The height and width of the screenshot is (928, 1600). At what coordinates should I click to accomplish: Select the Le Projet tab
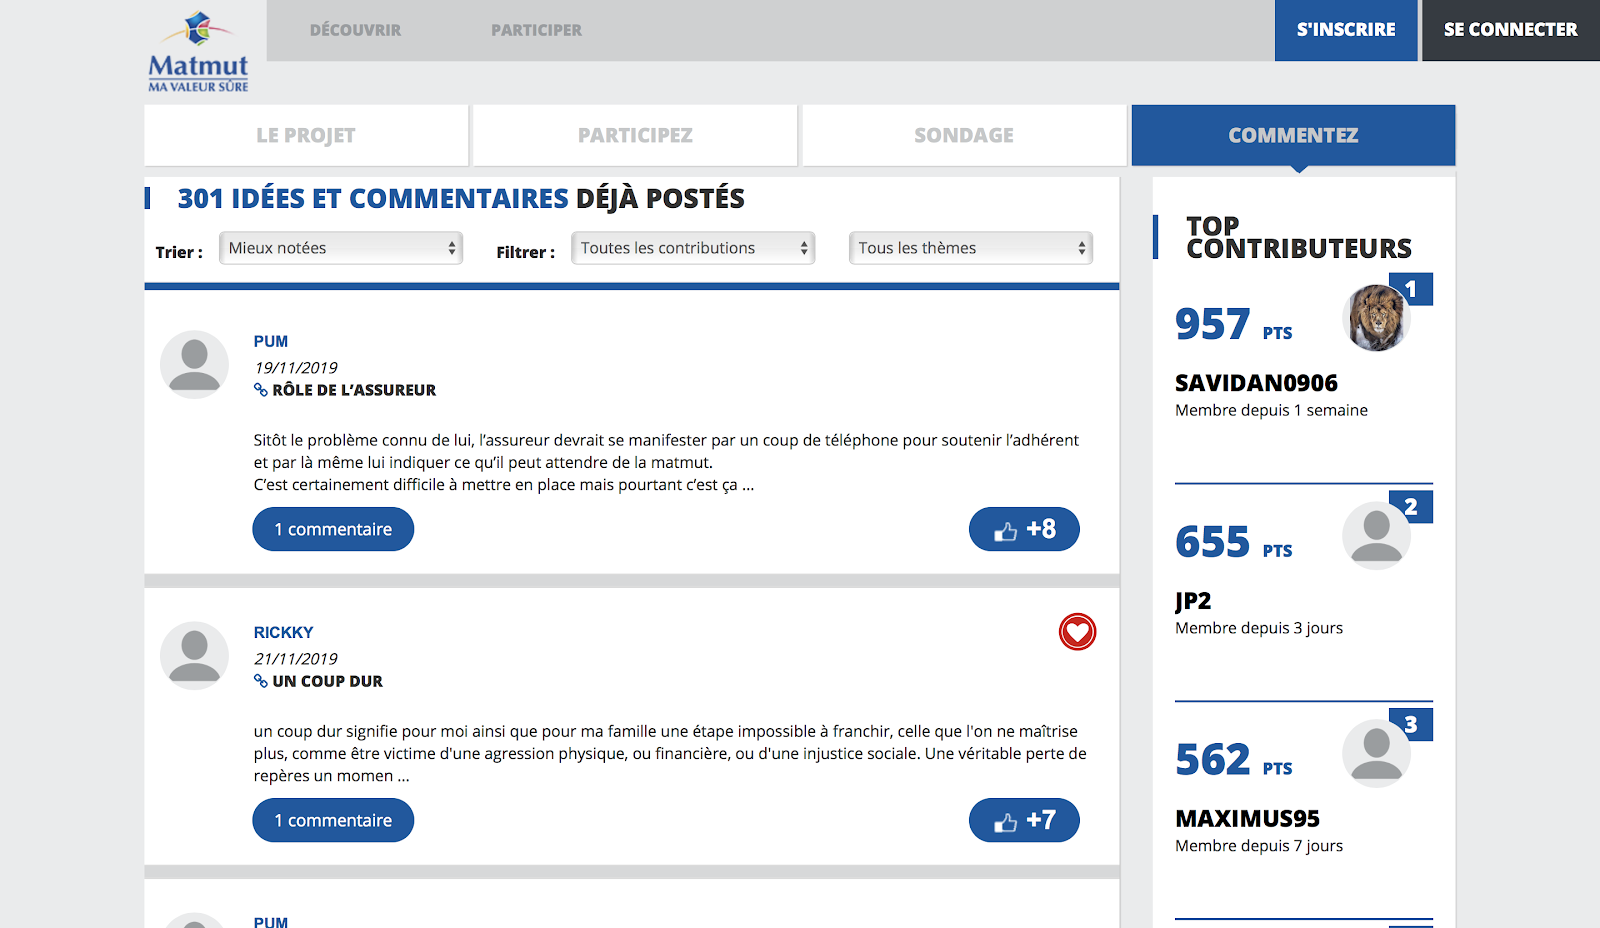tap(306, 135)
